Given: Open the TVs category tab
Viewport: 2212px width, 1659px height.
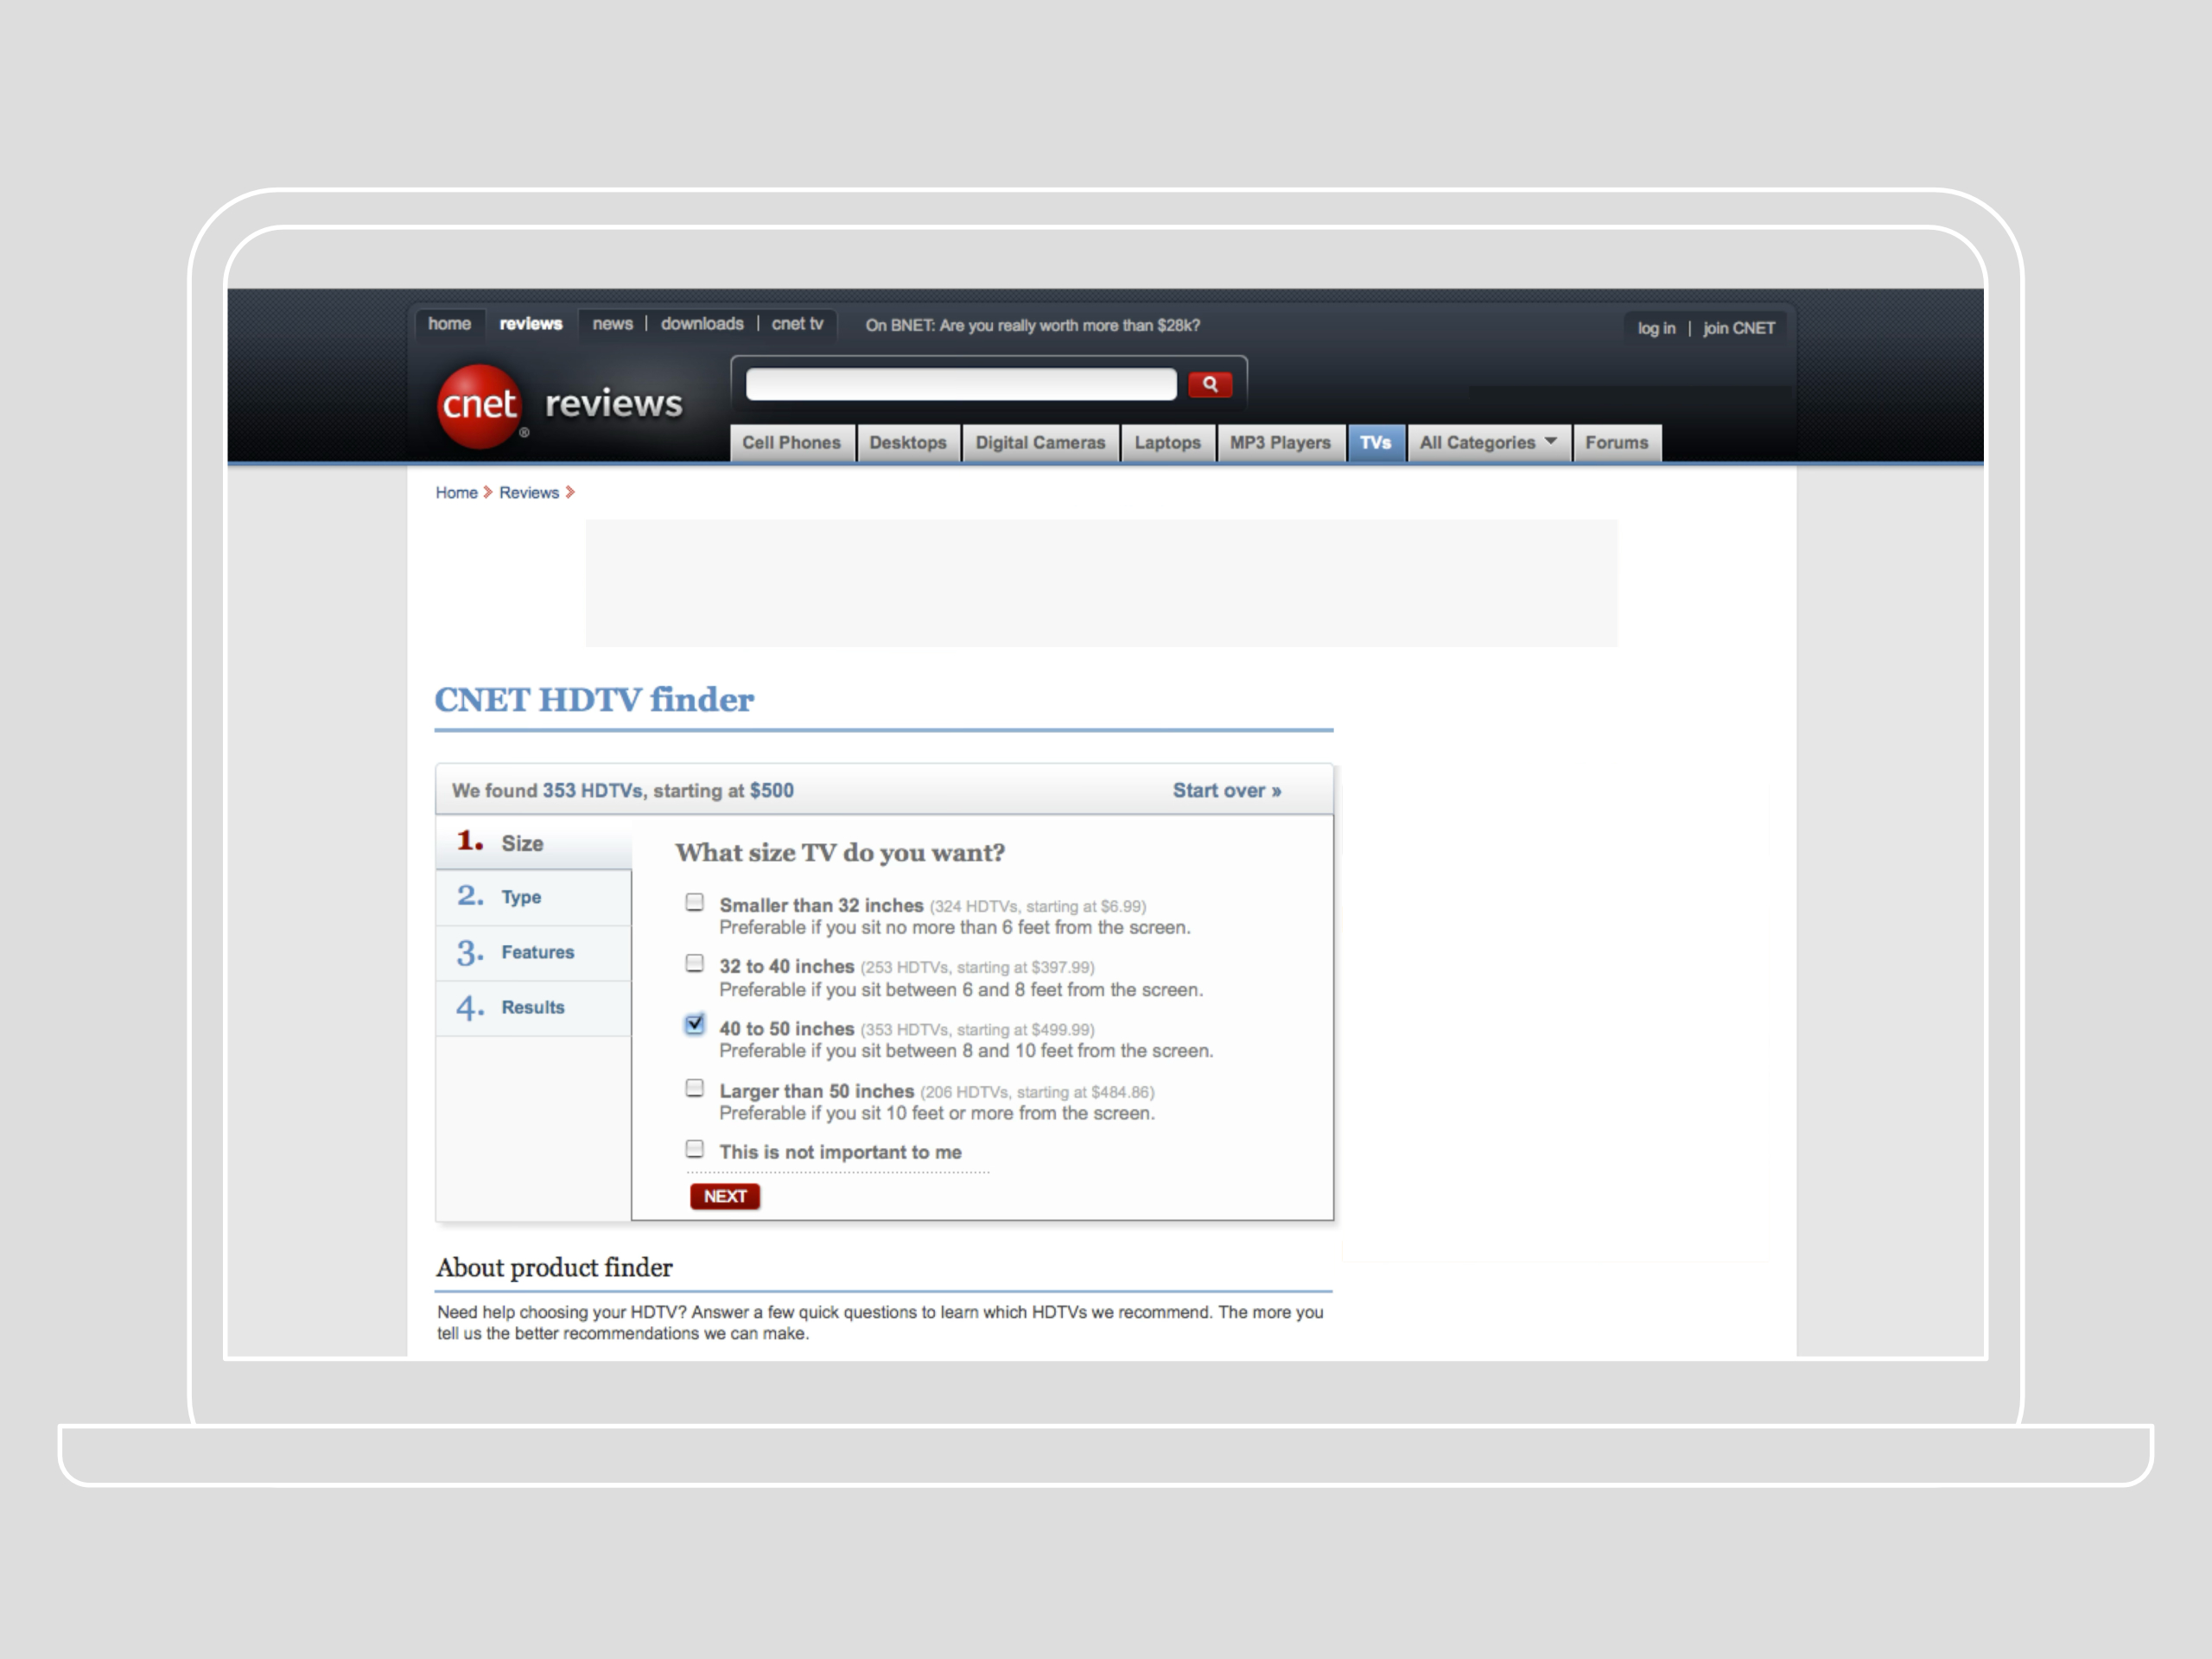Looking at the screenshot, I should coord(1375,442).
